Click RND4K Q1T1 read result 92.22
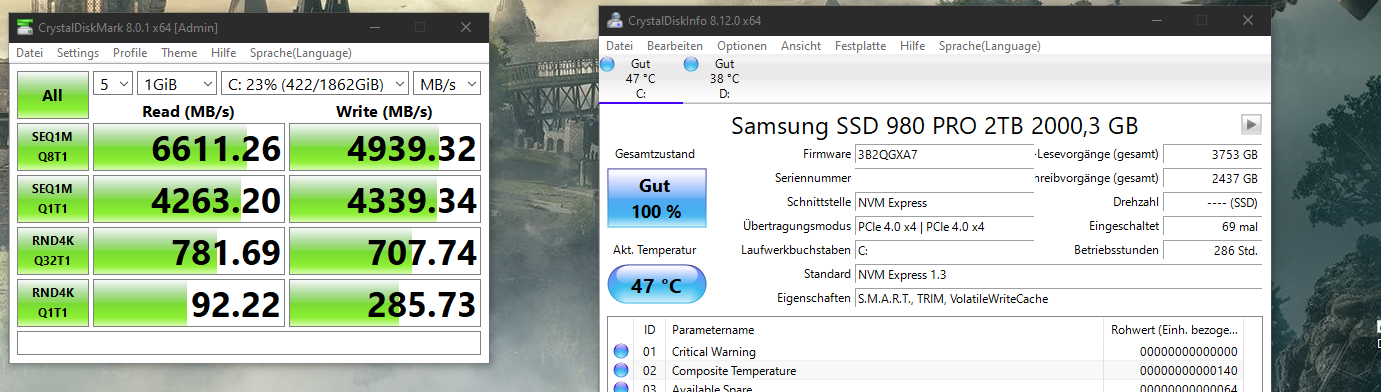Image resolution: width=1389 pixels, height=392 pixels. coord(189,303)
